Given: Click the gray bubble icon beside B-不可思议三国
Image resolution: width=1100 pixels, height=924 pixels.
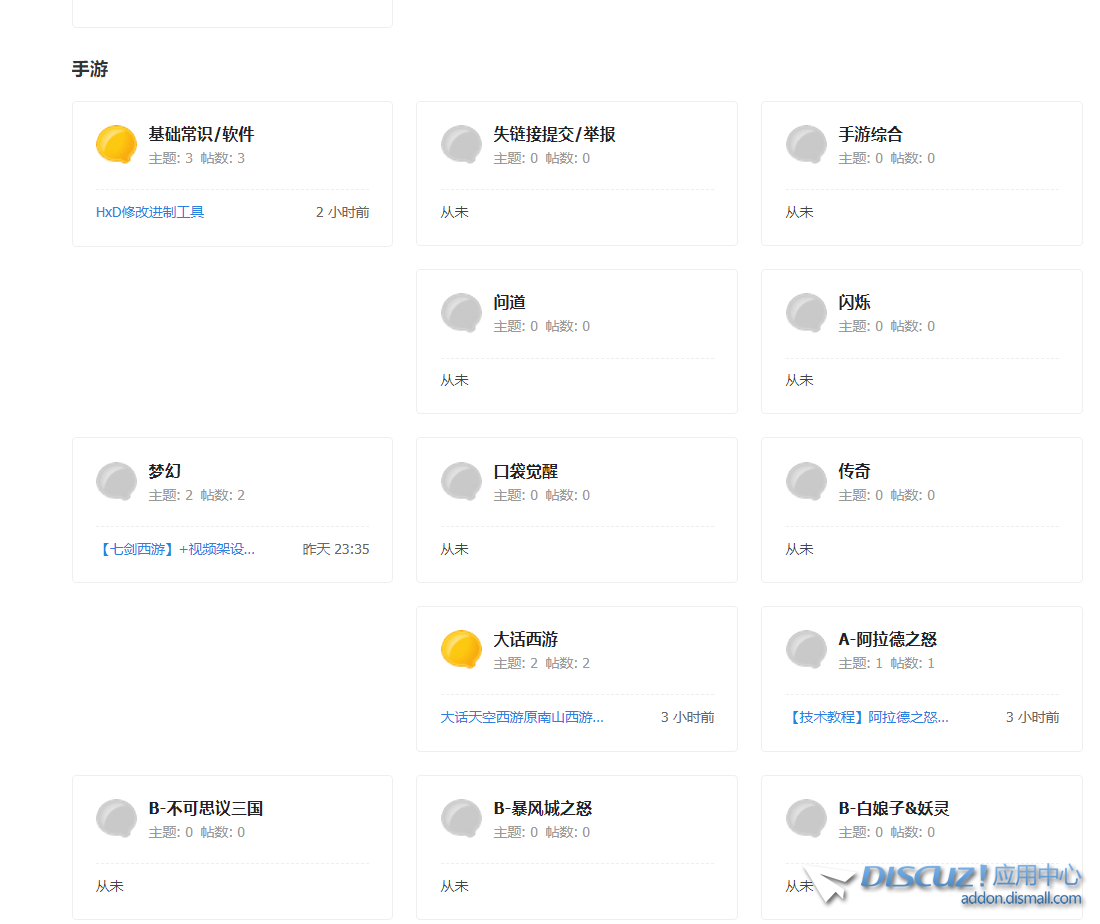Looking at the screenshot, I should 116,819.
